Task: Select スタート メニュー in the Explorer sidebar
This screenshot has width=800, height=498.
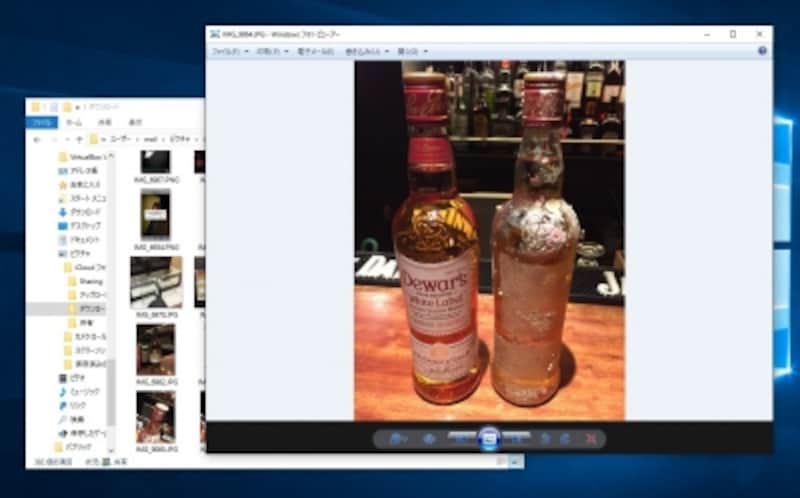Action: coord(82,198)
